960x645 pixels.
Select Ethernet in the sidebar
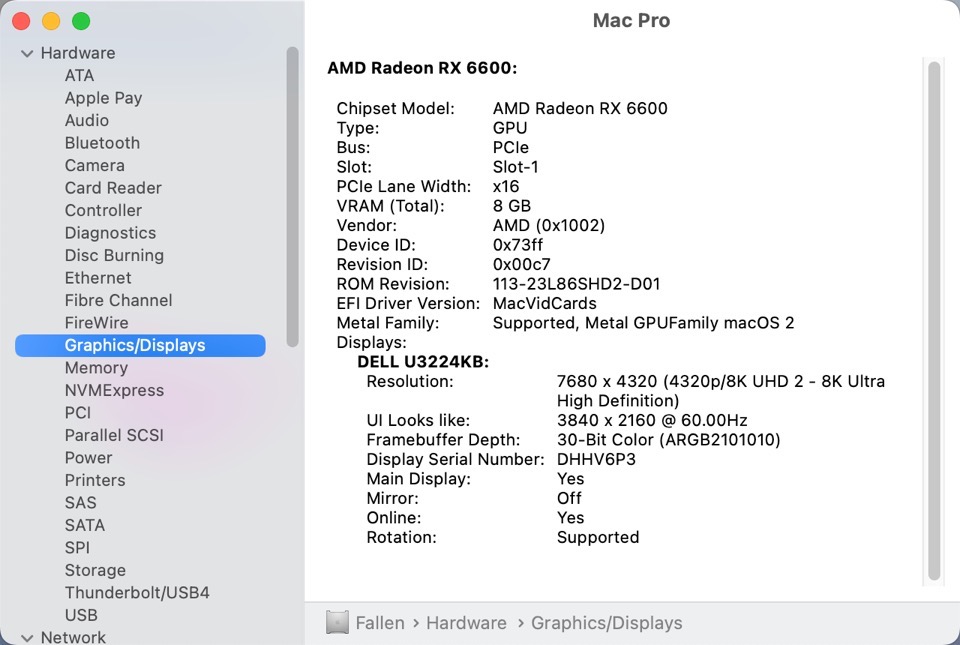tap(98, 278)
